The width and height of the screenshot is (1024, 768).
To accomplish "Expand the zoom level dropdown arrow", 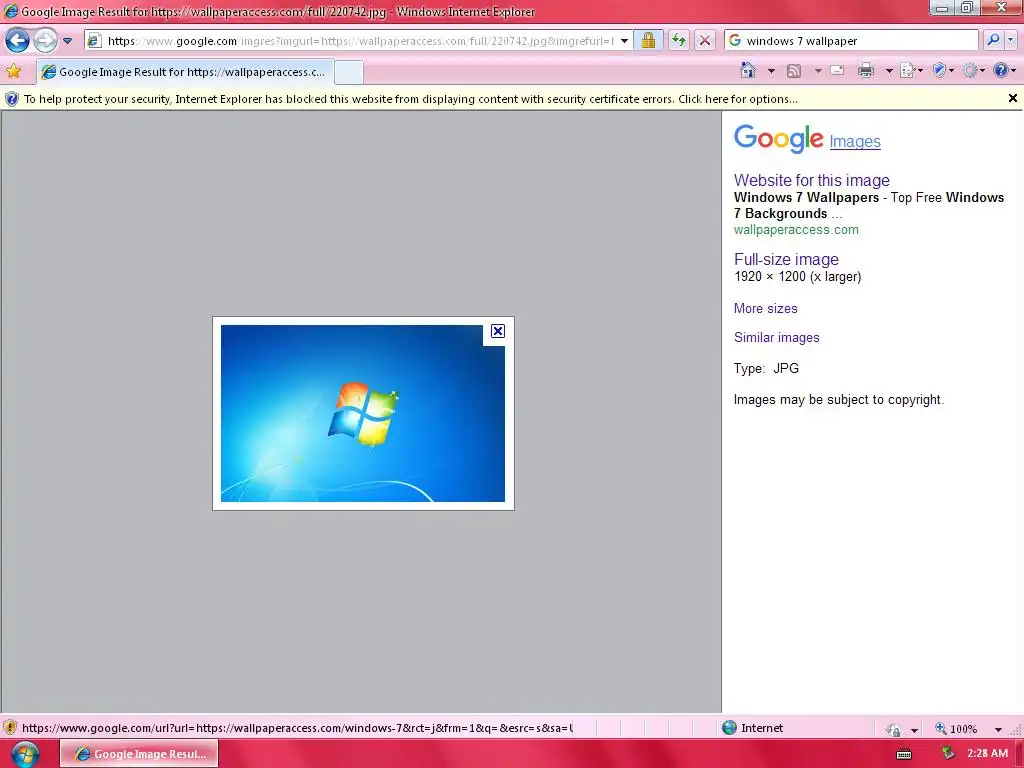I will (998, 729).
